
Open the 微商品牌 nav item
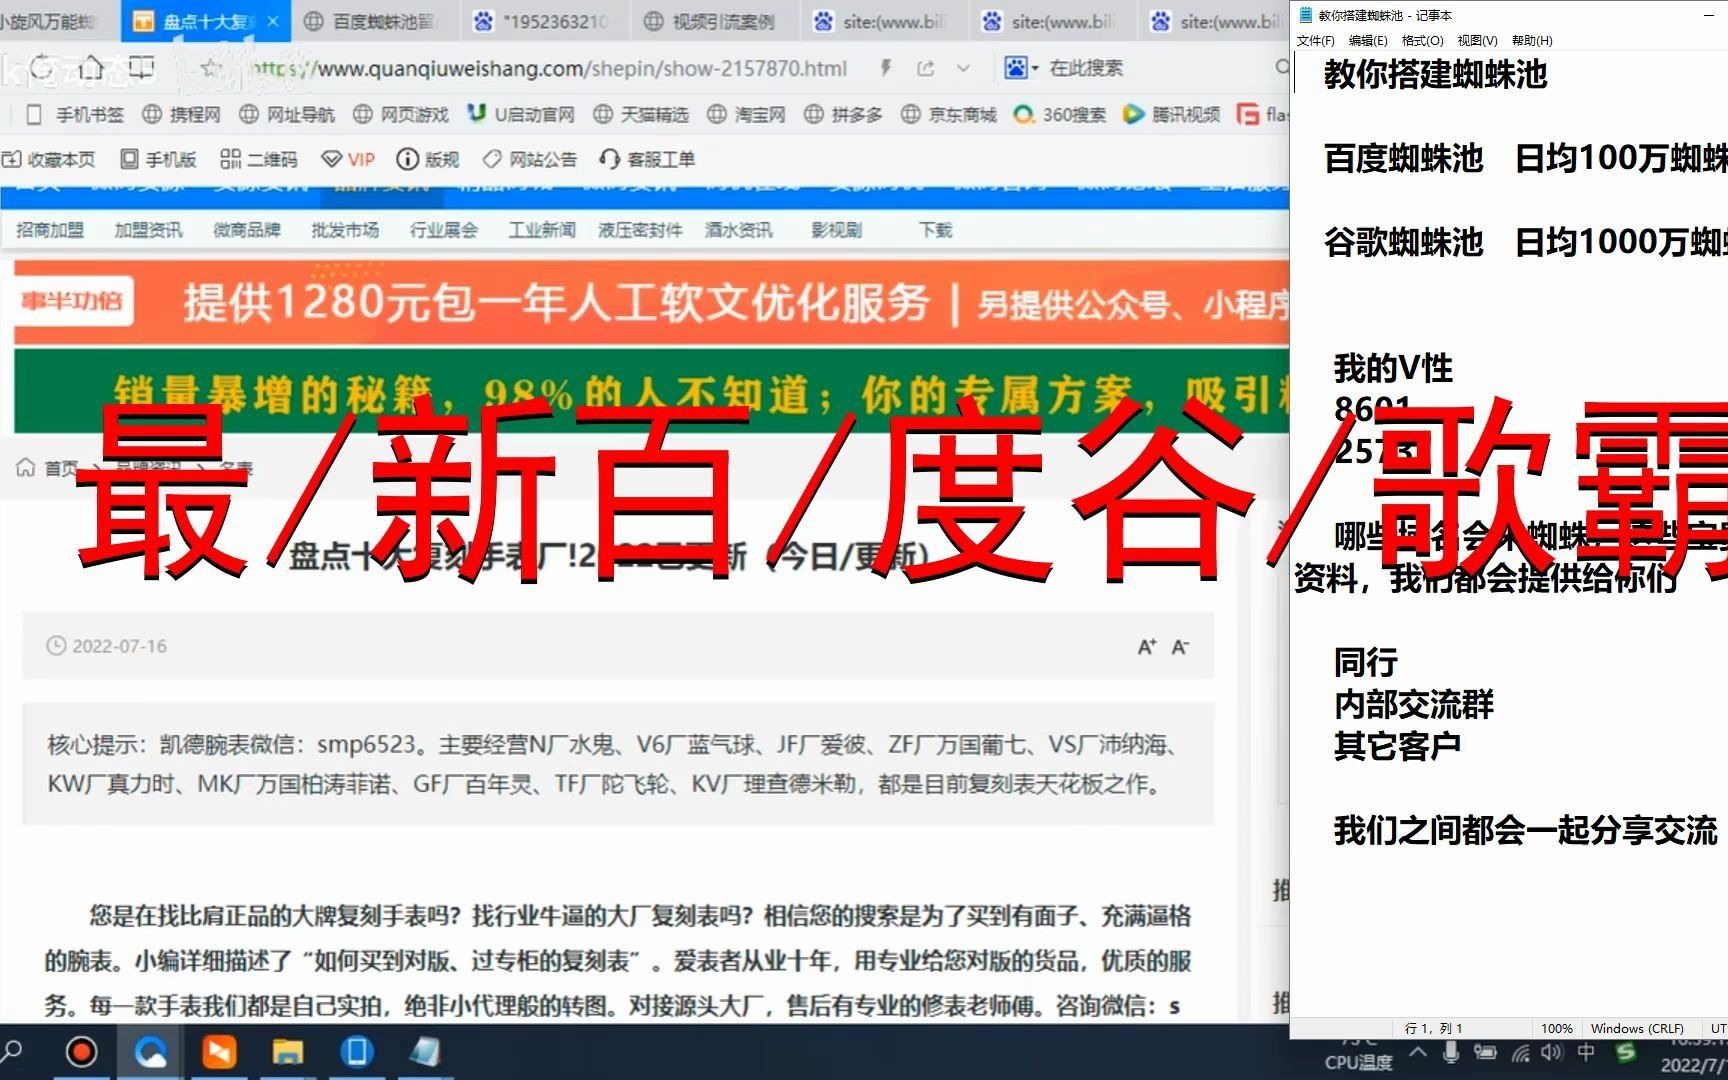point(247,230)
